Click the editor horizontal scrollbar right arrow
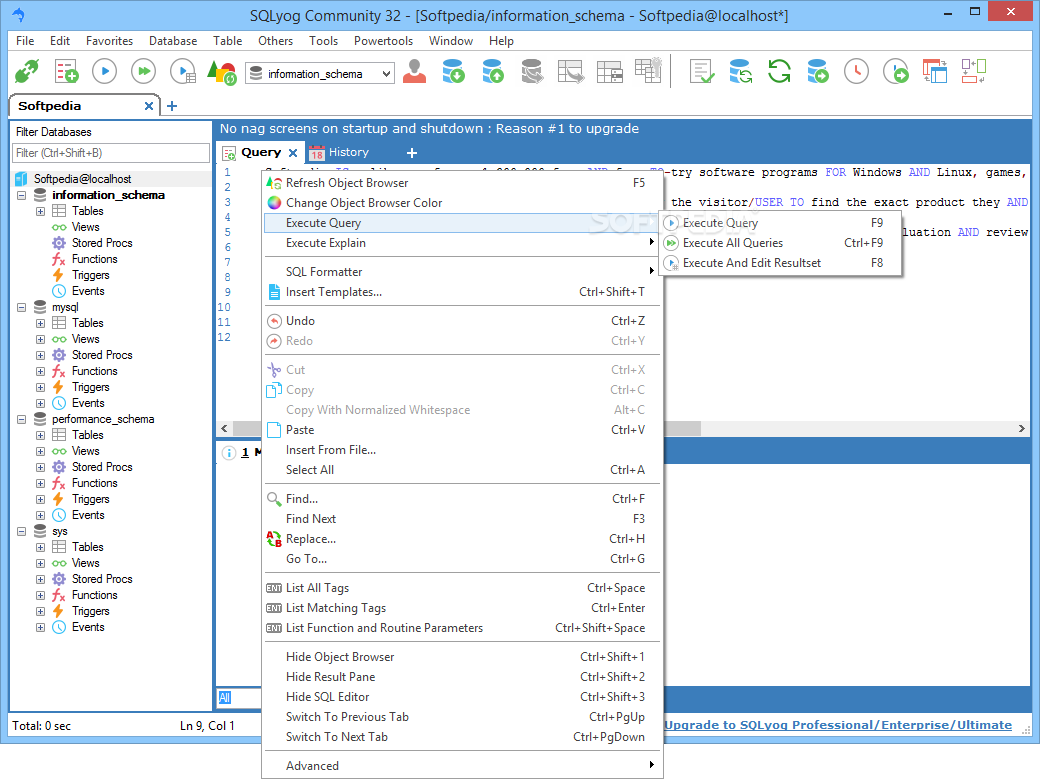Screen dimensions: 1040x779 pos(1021,429)
